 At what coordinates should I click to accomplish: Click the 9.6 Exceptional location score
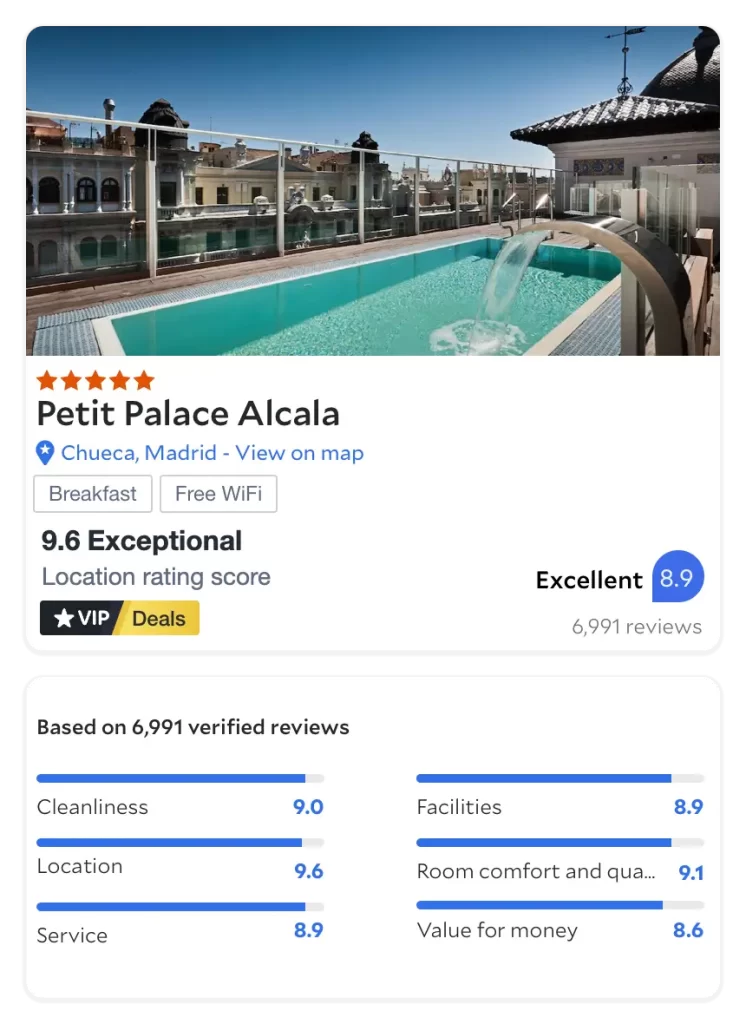[141, 541]
